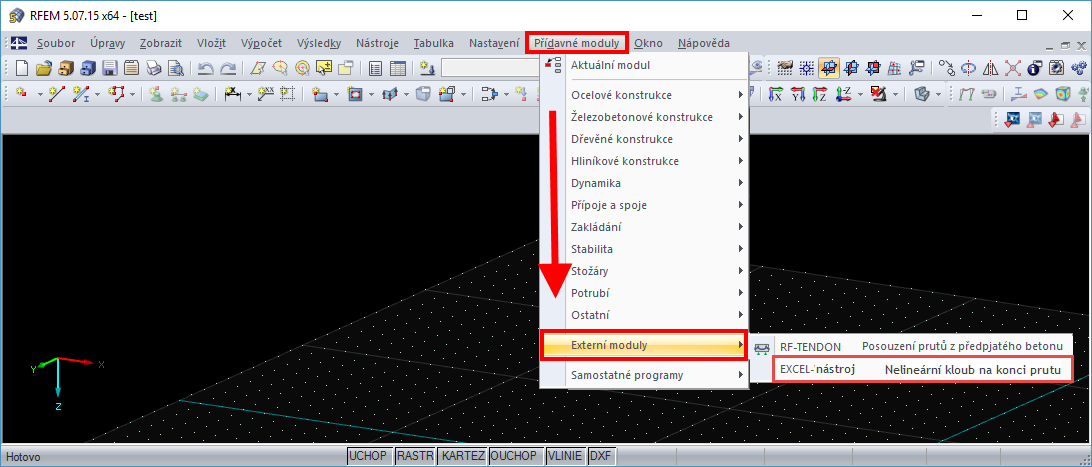1092x467 pixels.
Task: Print with the printer icon
Action: pyautogui.click(x=153, y=68)
